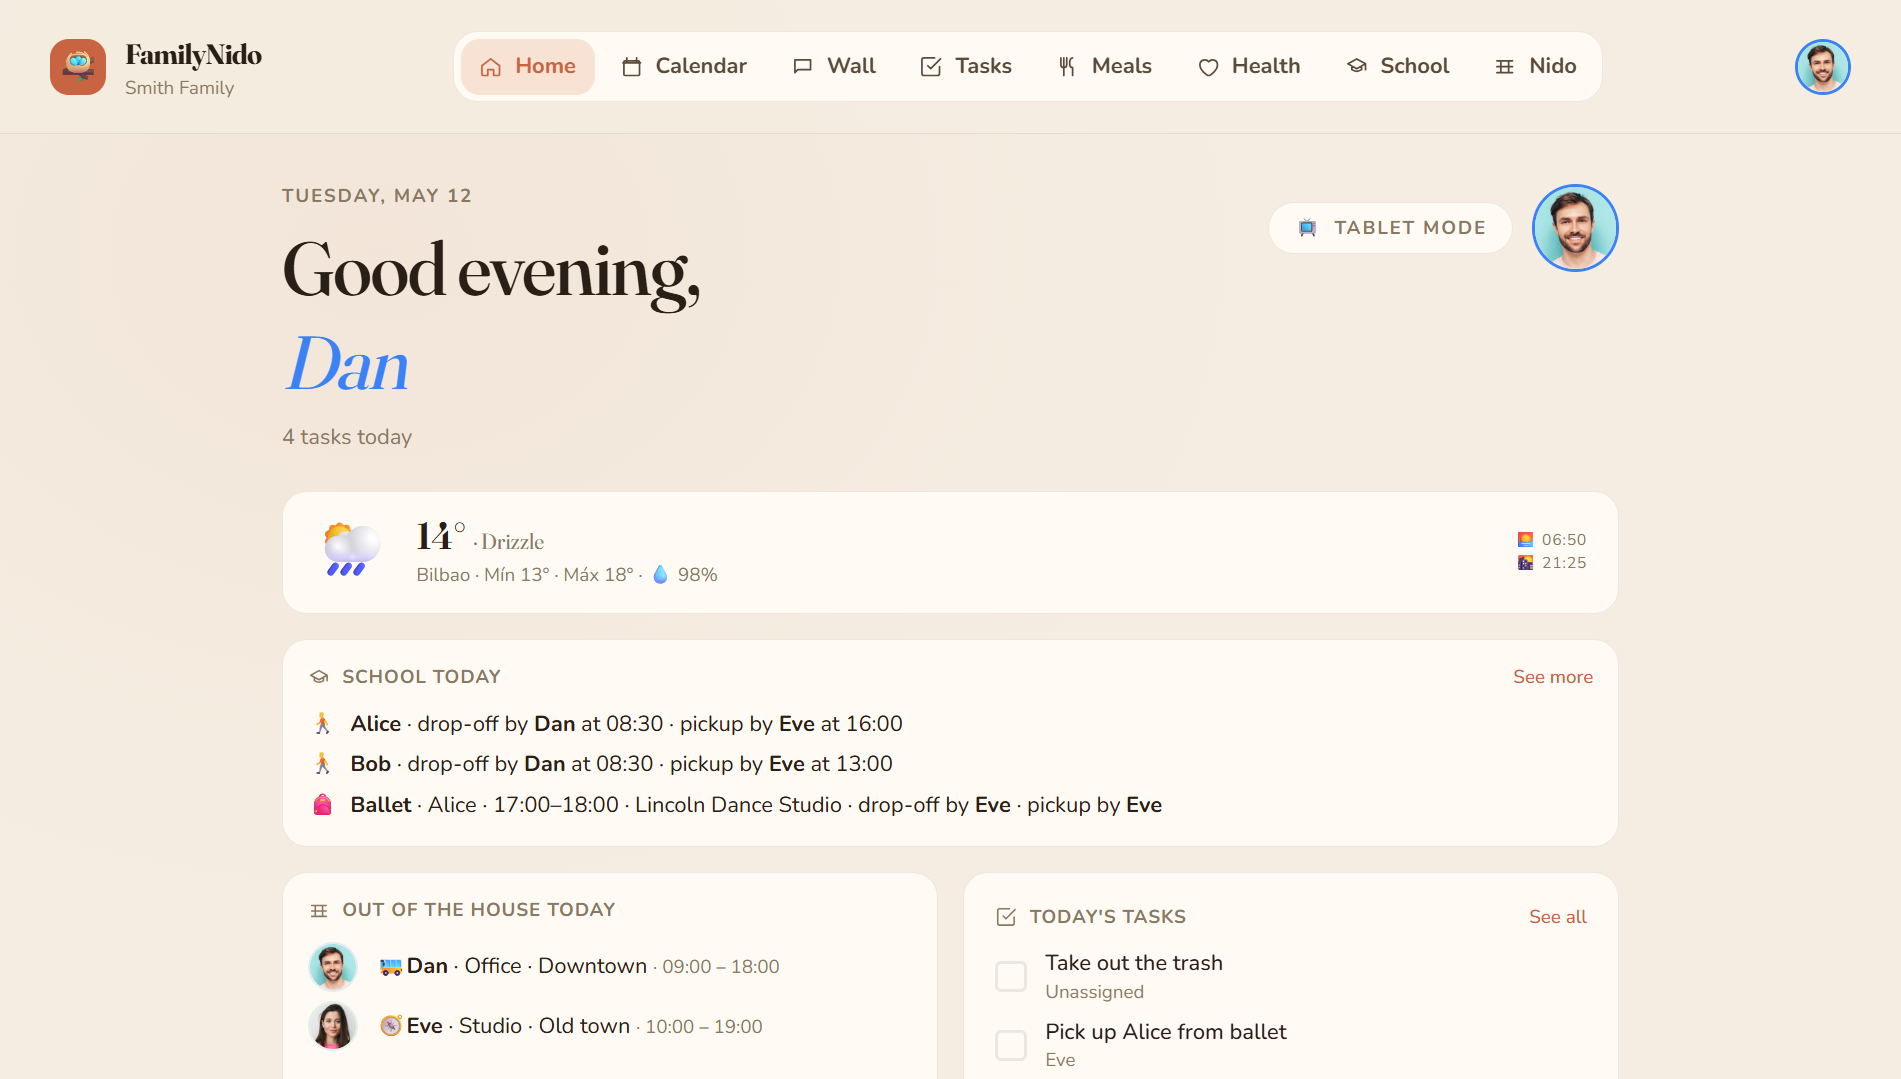This screenshot has width=1901, height=1079.
Task: Click the Smith Family subtitle
Action: point(179,88)
